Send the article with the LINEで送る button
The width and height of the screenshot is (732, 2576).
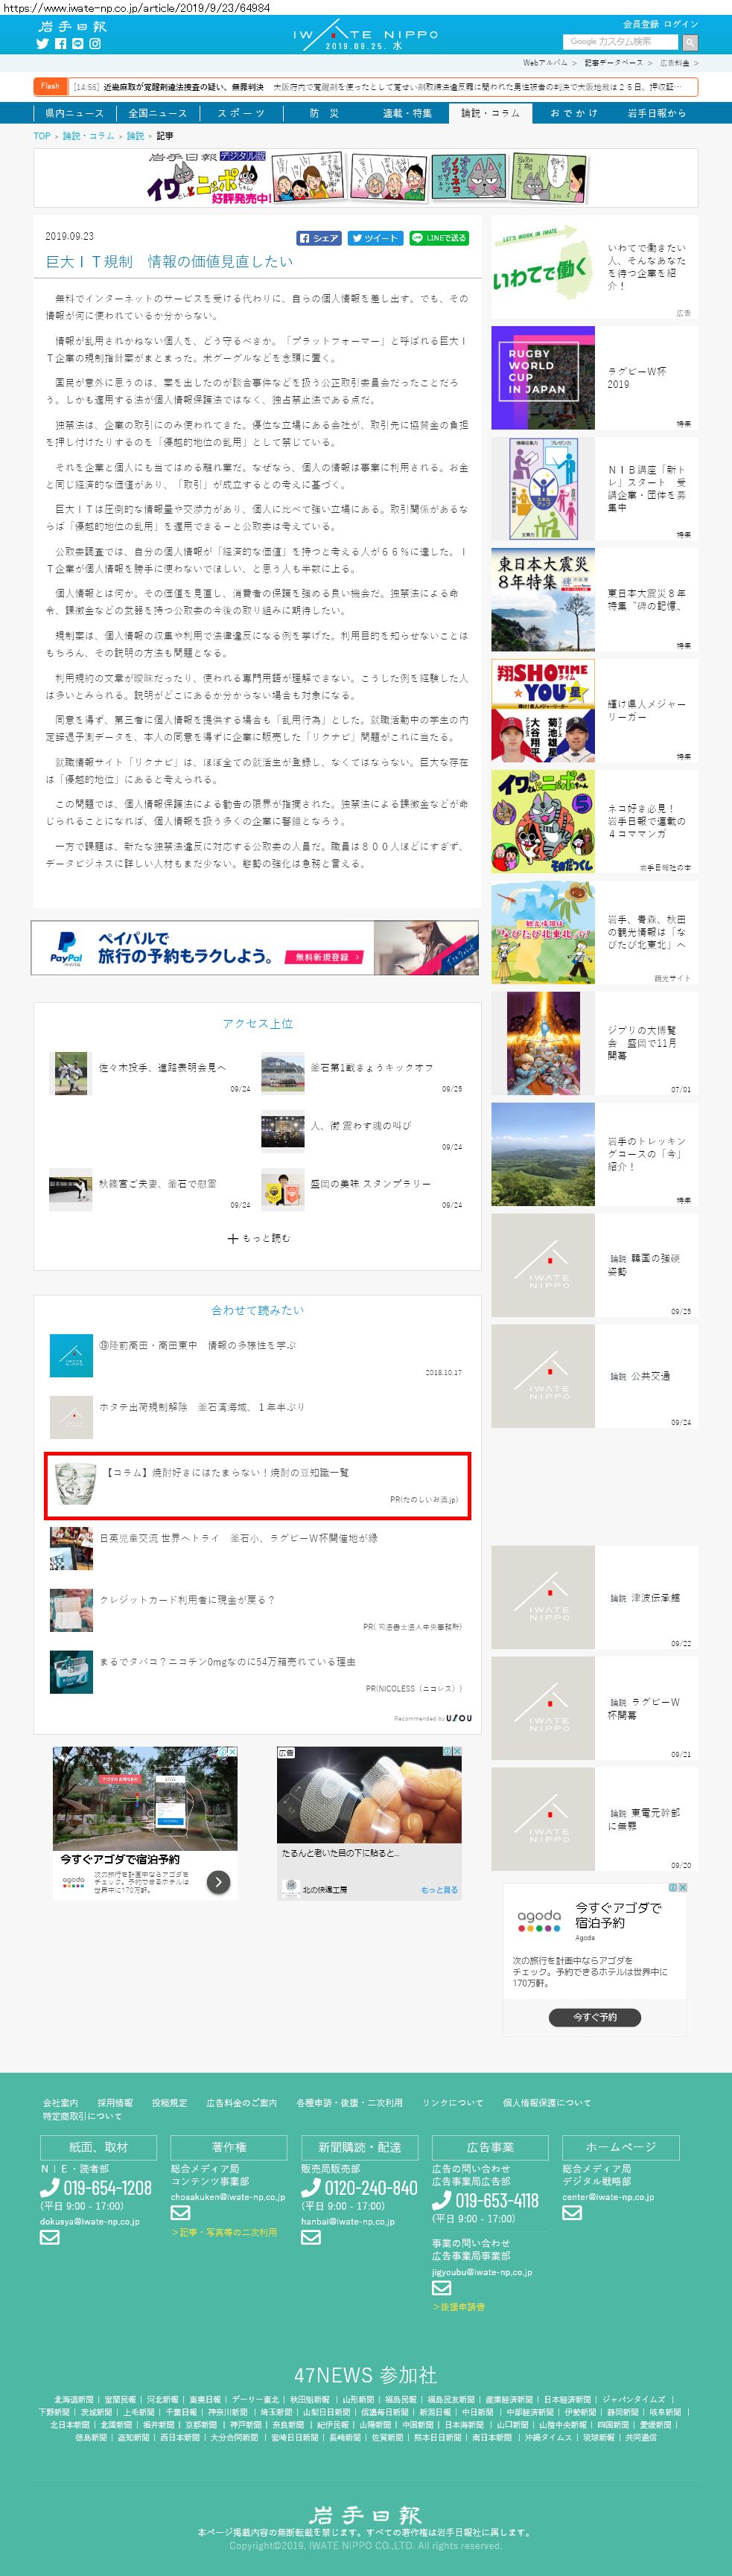pos(439,238)
